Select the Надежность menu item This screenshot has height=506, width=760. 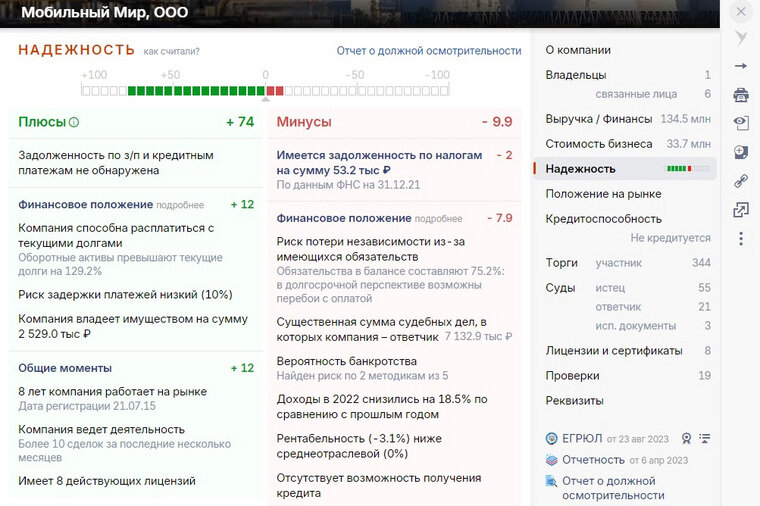625,169
